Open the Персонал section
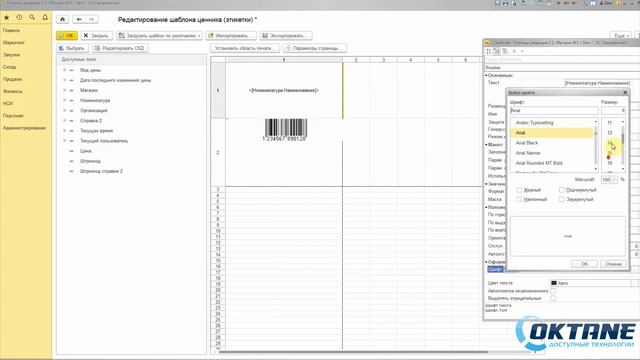This screenshot has width=640, height=360. pos(13,116)
